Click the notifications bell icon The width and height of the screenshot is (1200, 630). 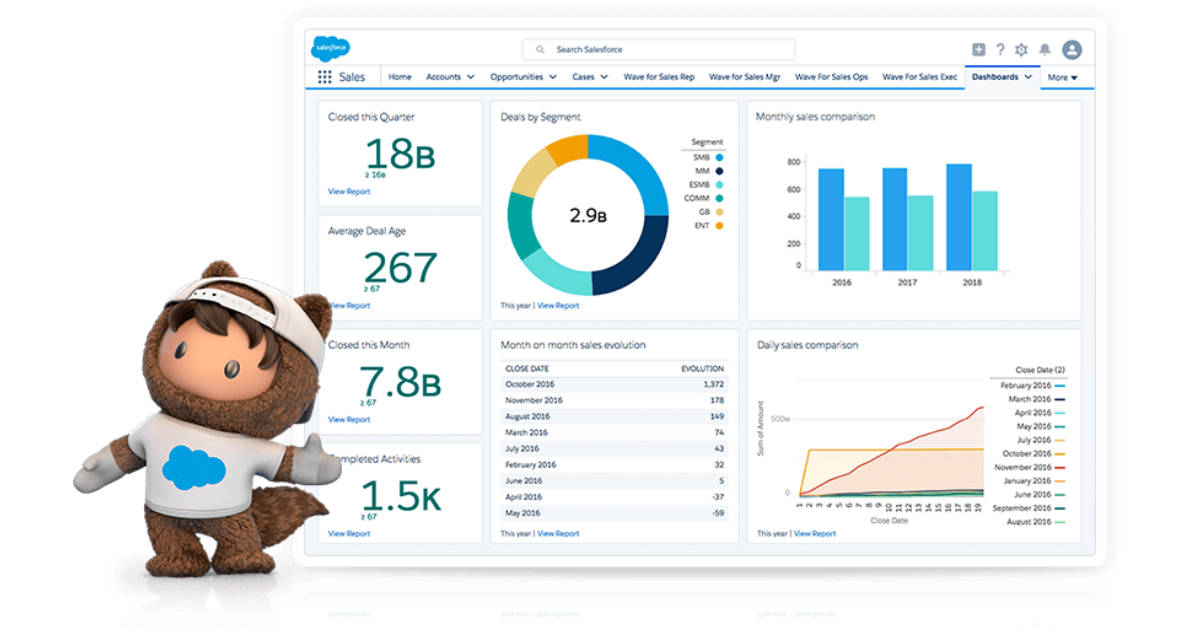[x=1045, y=48]
